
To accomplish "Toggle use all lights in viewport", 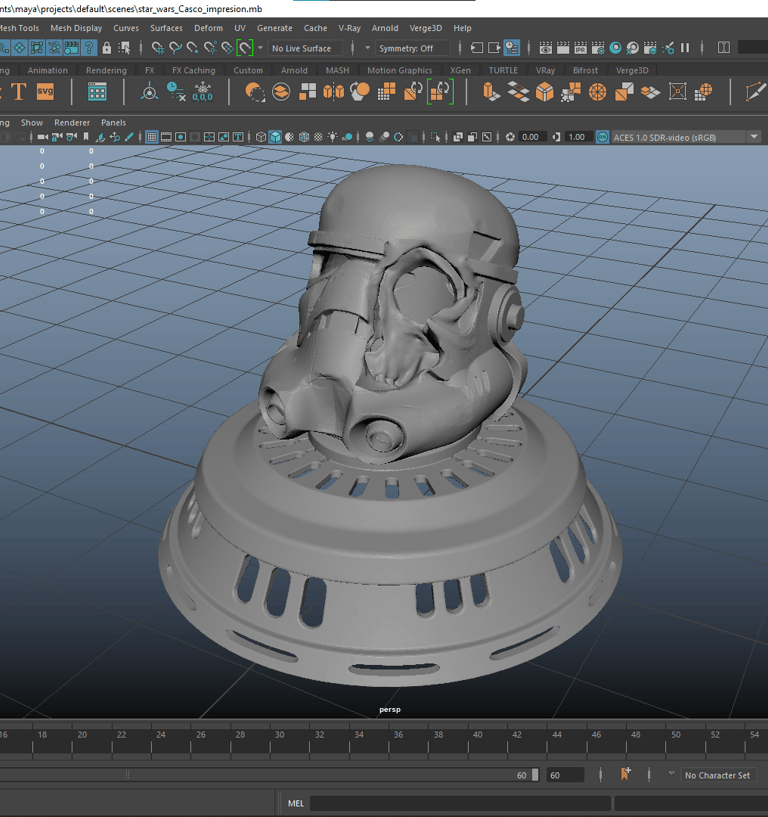I will coord(332,137).
